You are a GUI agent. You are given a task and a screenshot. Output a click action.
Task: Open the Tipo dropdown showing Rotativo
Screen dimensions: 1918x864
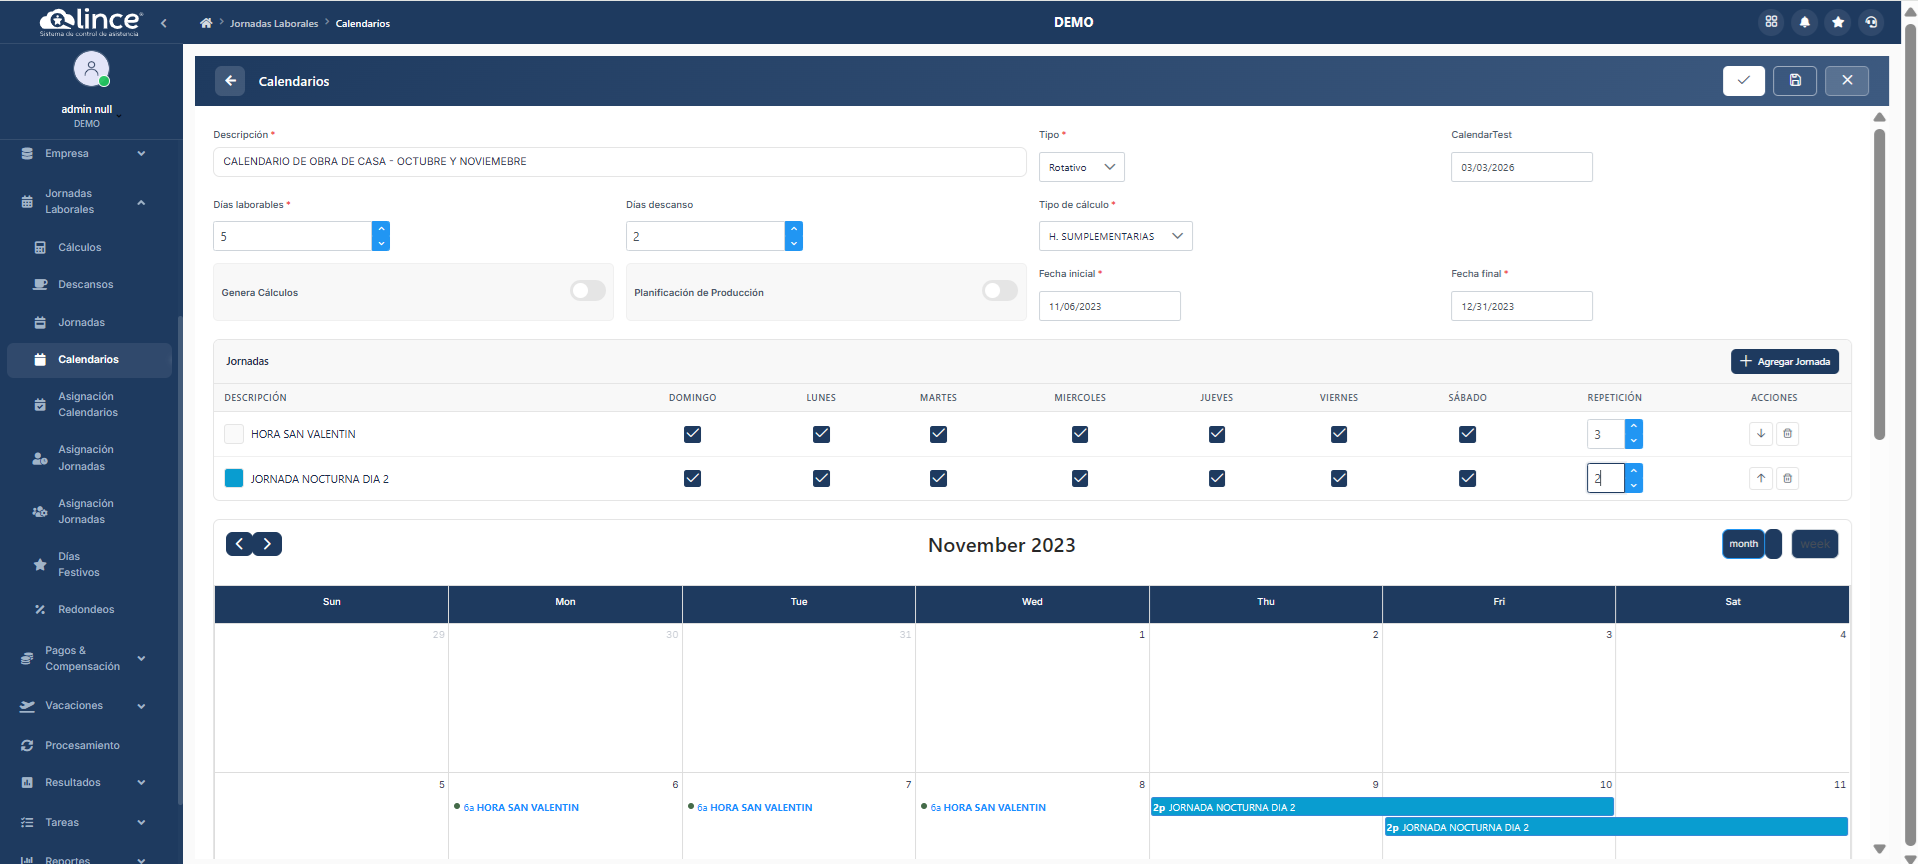pos(1081,167)
